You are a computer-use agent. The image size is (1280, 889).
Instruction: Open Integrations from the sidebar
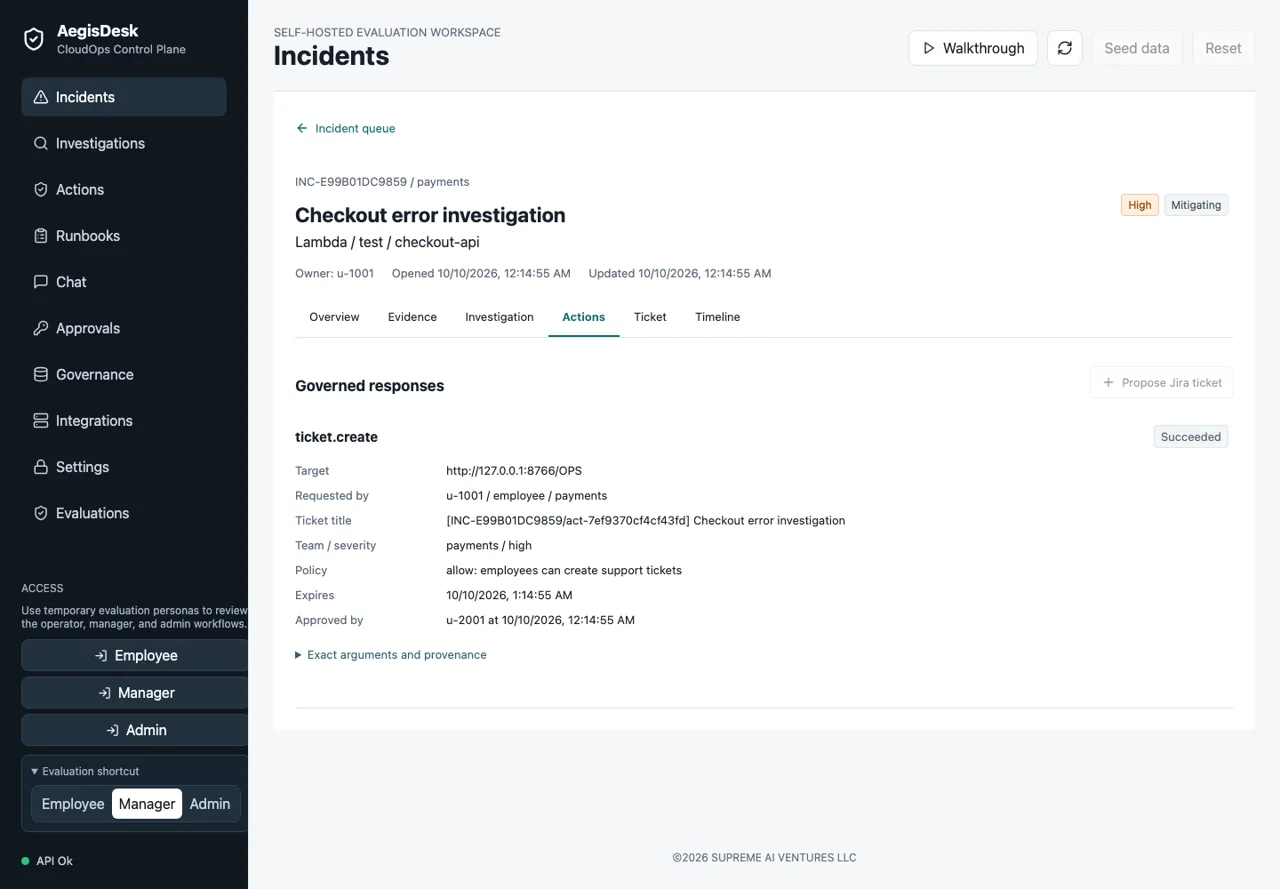click(x=124, y=421)
